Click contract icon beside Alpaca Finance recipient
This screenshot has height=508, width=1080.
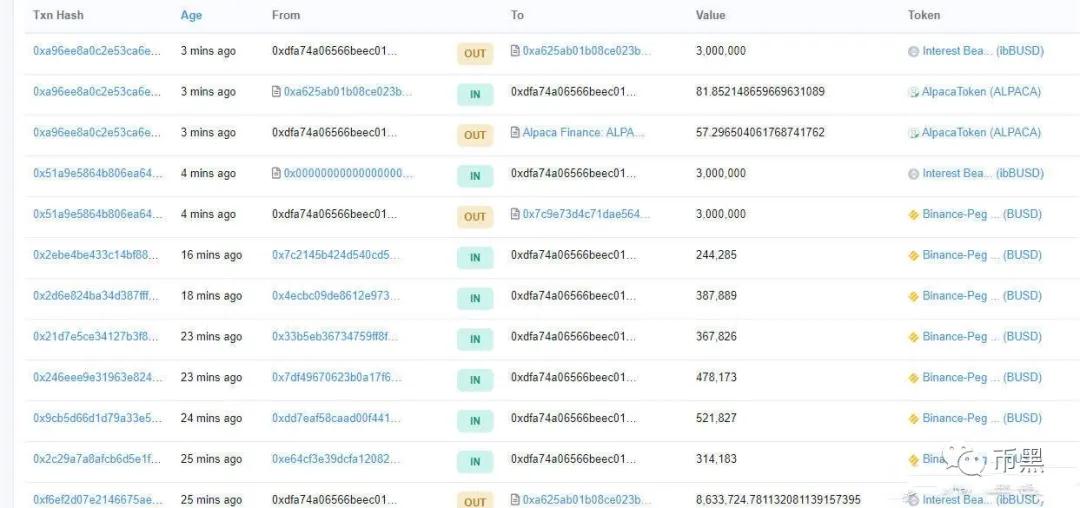pos(515,132)
